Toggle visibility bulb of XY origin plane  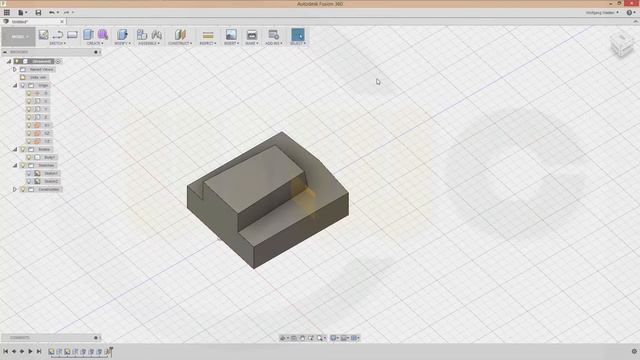29,125
